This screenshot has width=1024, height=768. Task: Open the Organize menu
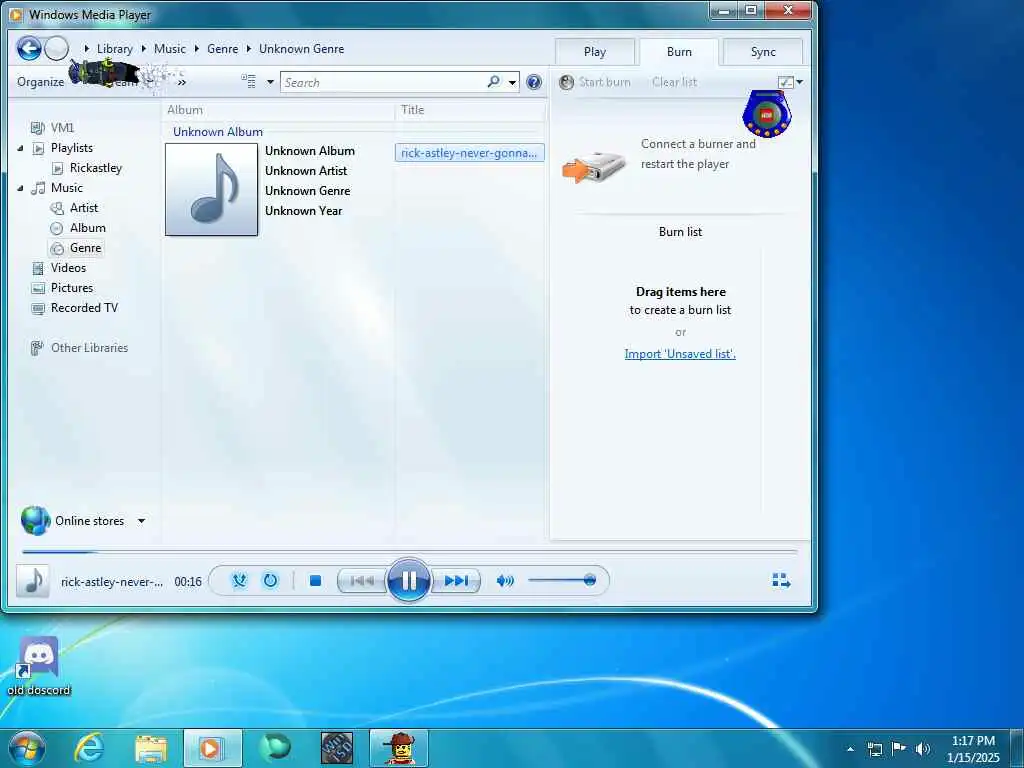click(x=40, y=82)
